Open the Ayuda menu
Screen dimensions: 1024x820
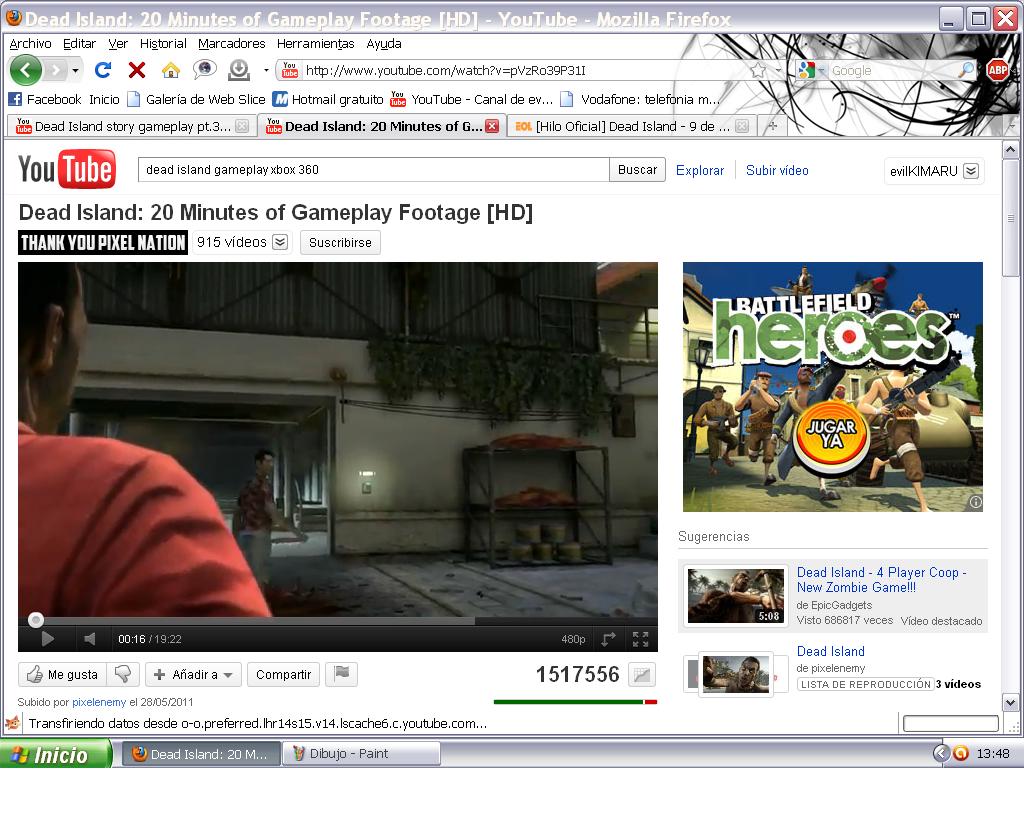(383, 44)
